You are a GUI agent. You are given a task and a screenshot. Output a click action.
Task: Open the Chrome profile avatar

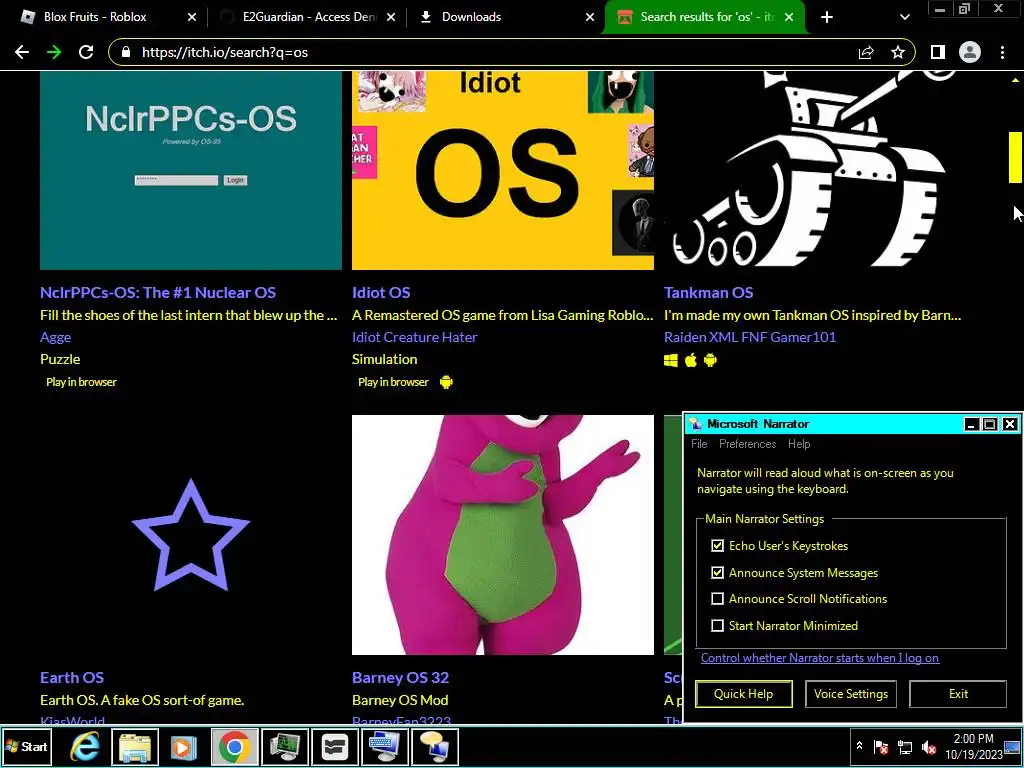[970, 52]
